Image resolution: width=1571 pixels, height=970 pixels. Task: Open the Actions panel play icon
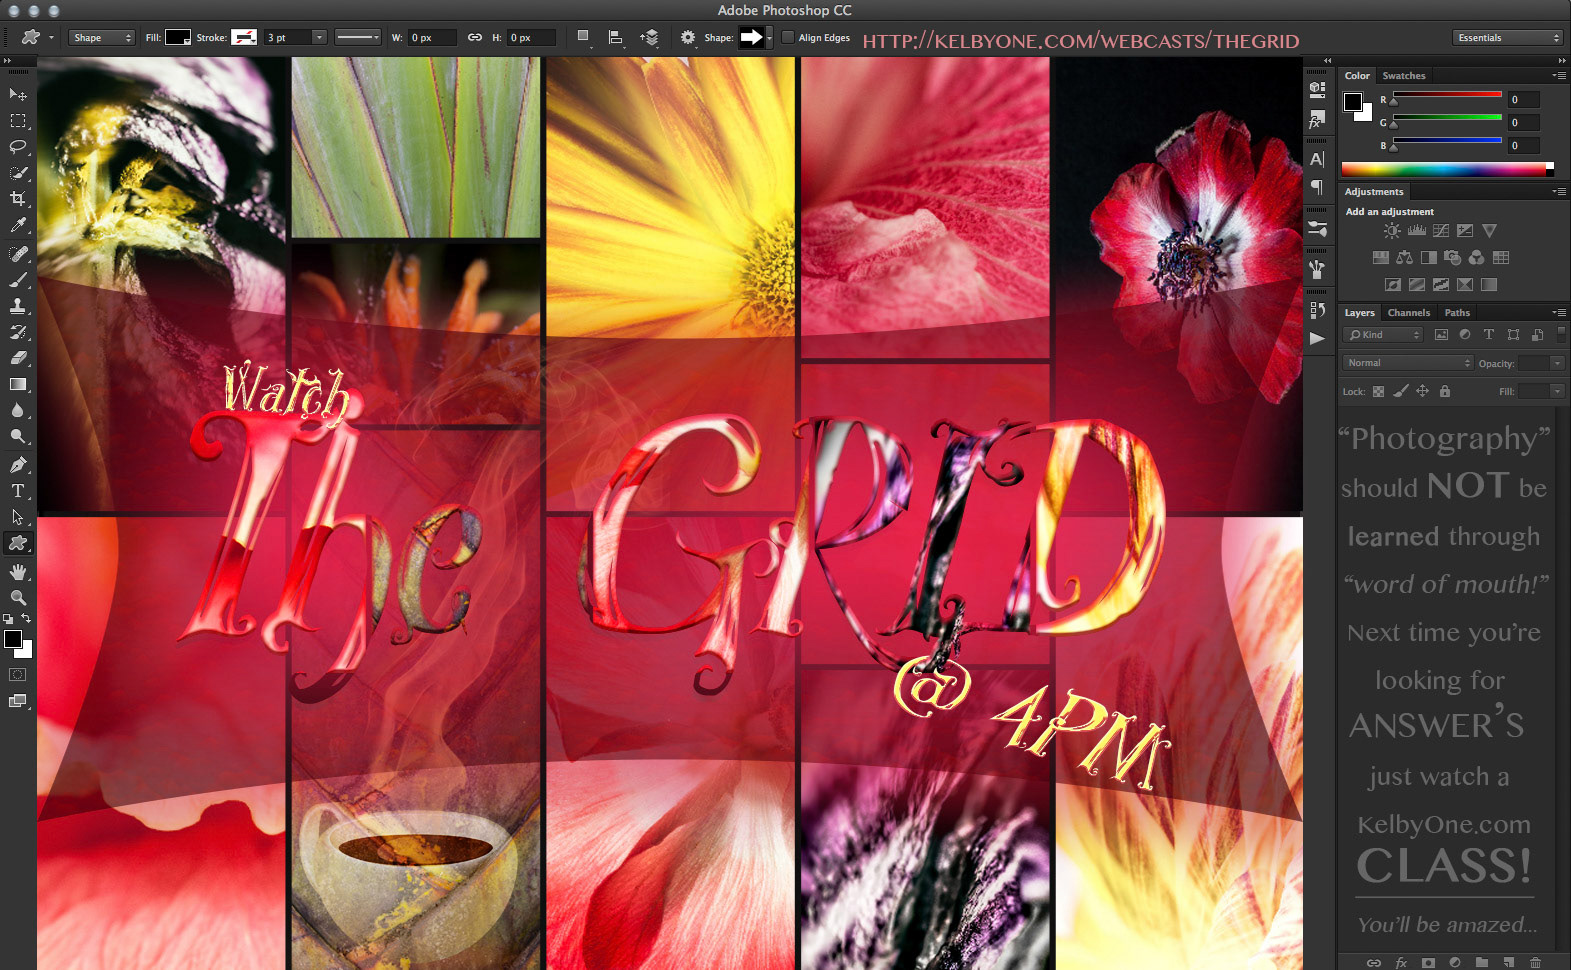point(1317,339)
